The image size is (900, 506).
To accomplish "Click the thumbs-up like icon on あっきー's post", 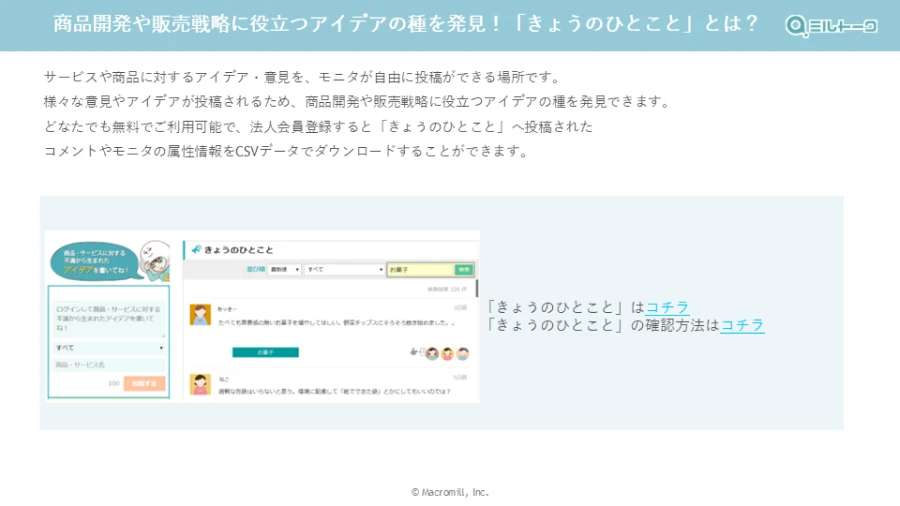I will pos(413,352).
